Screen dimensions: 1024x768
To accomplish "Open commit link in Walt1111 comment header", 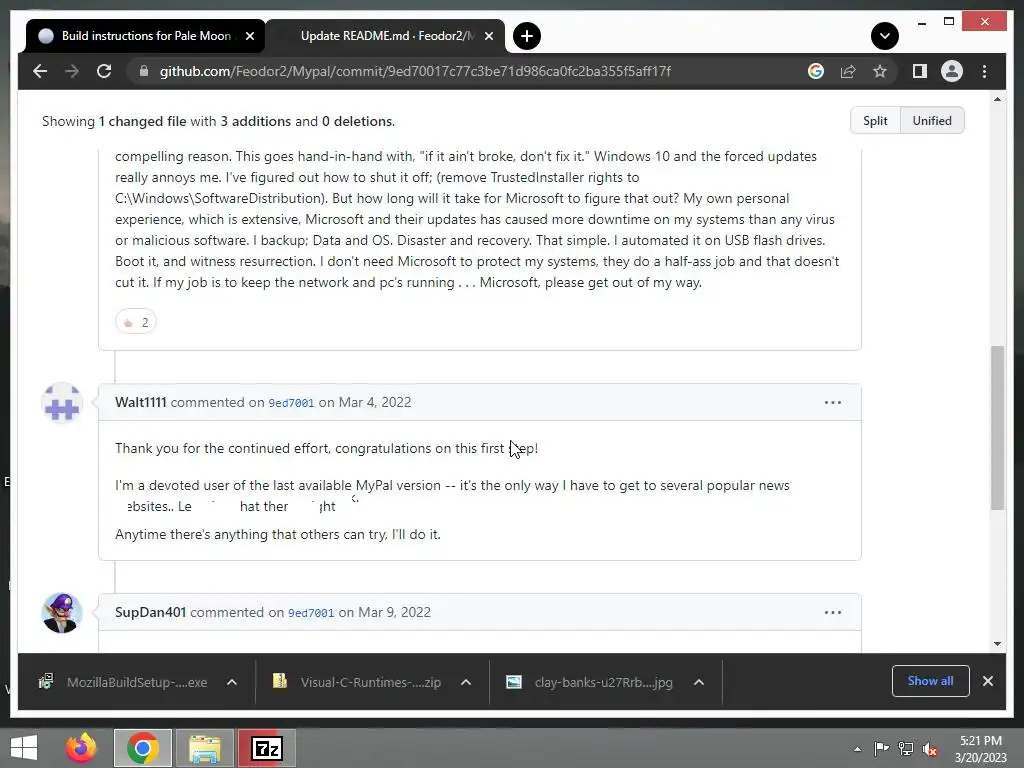I will tap(291, 403).
